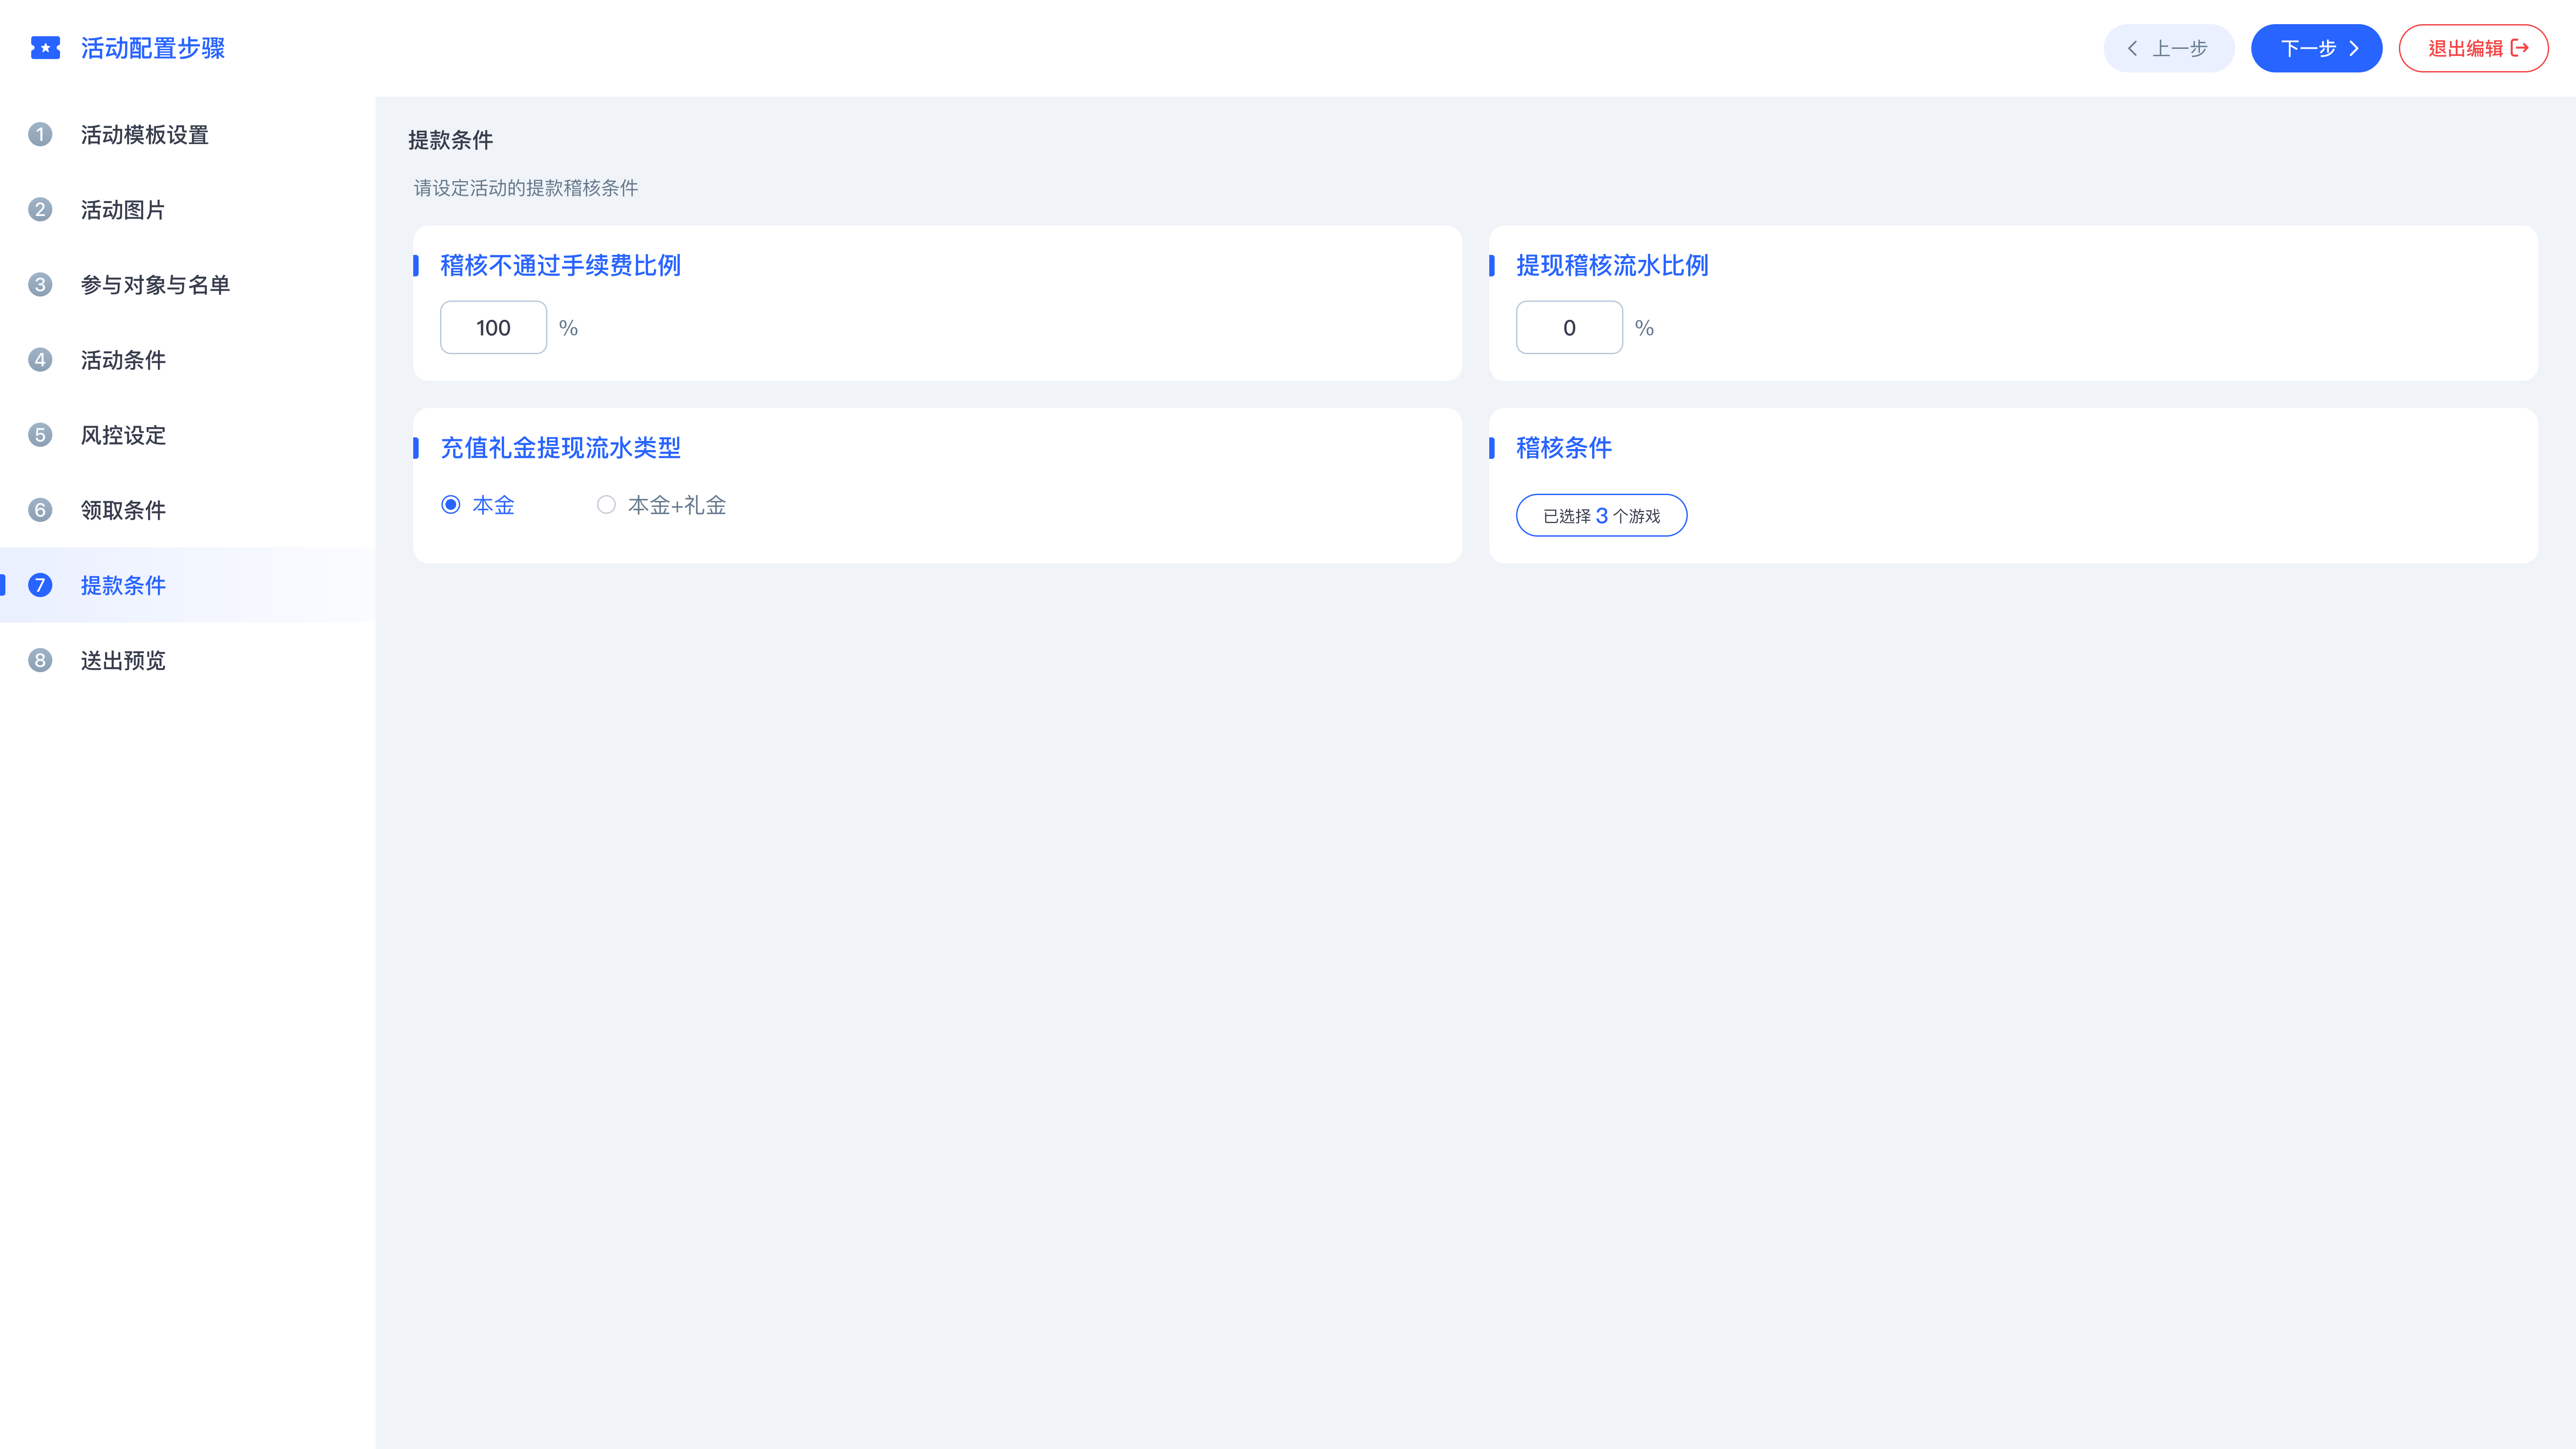
Task: Click step 8 number circle icon
Action: tap(40, 660)
